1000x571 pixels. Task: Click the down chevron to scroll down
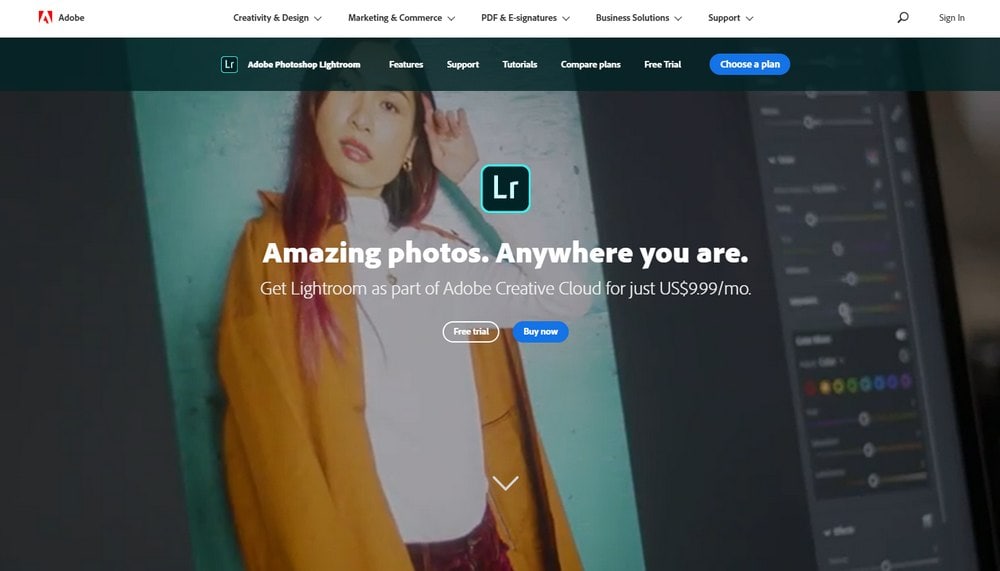pyautogui.click(x=505, y=483)
